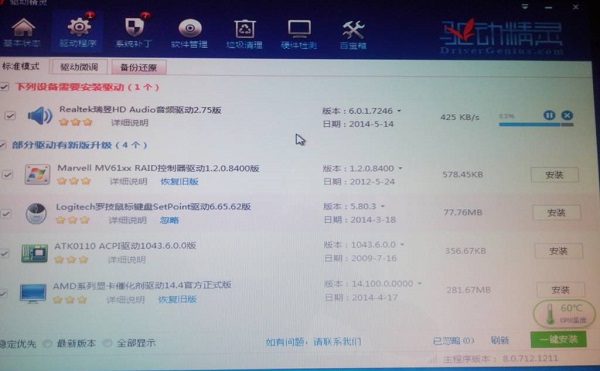Click the Realtek download progress bar
Image resolution: width=600 pixels, height=371 pixels.
(536, 124)
